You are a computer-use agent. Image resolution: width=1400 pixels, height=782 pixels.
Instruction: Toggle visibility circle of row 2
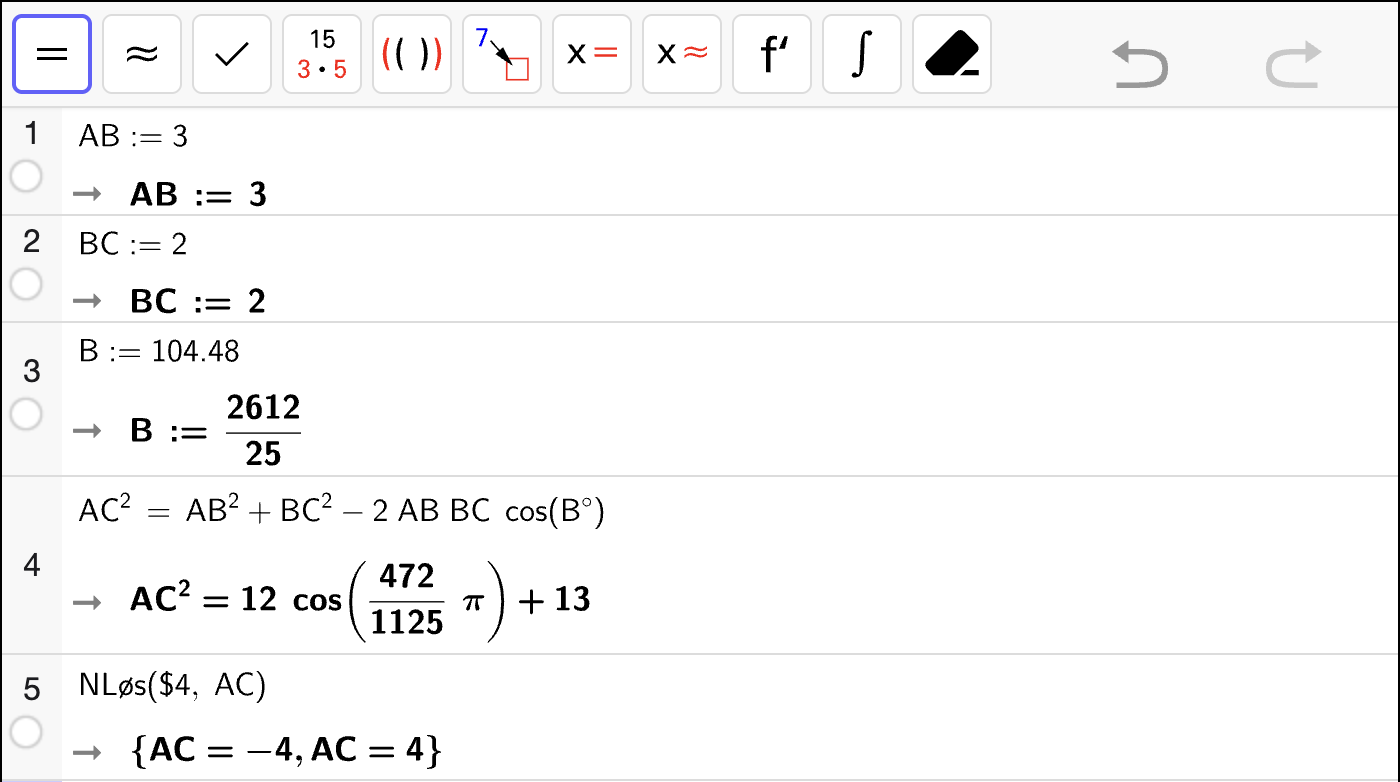pyautogui.click(x=26, y=284)
